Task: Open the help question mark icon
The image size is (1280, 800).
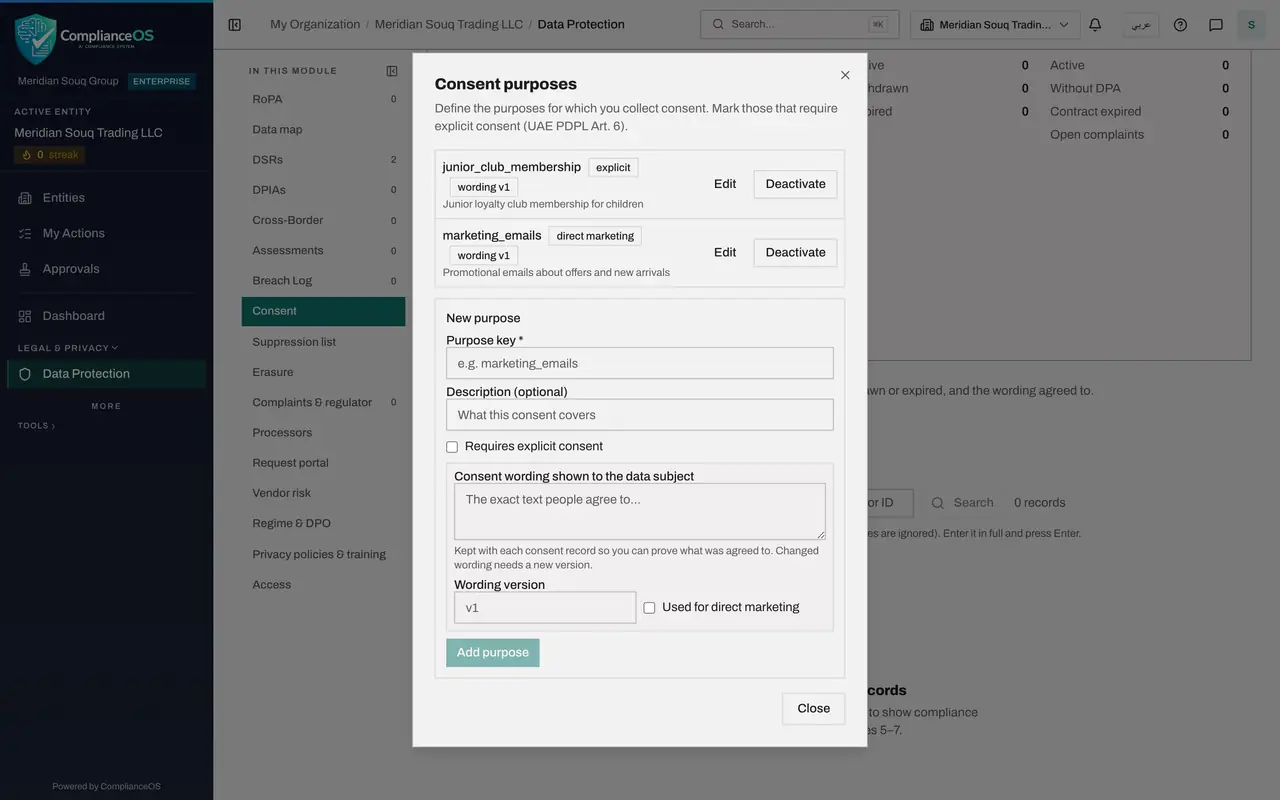Action: pos(1180,25)
